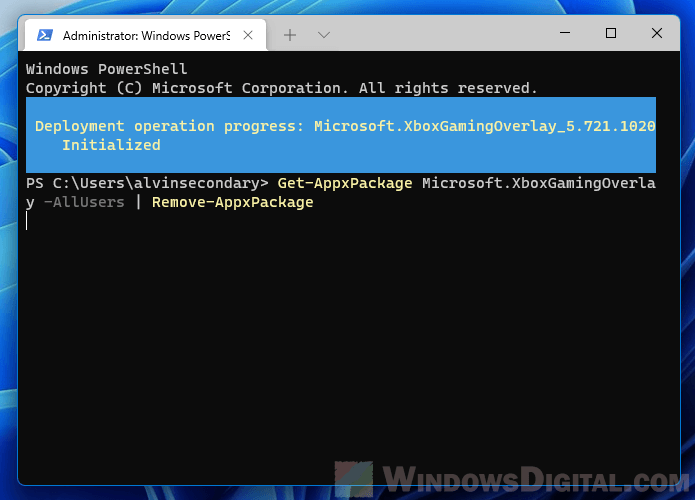Viewport: 695px width, 500px height.
Task: Click the "Windows PowerShell" header line
Action: (106, 69)
